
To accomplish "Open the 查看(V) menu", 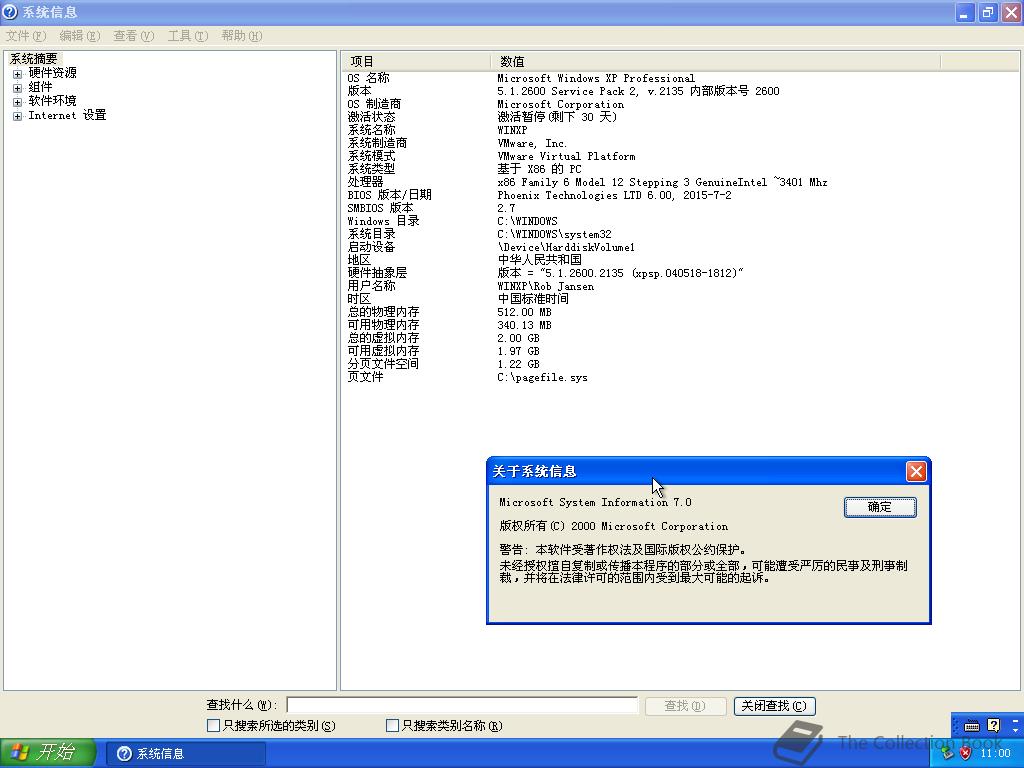I will click(133, 36).
